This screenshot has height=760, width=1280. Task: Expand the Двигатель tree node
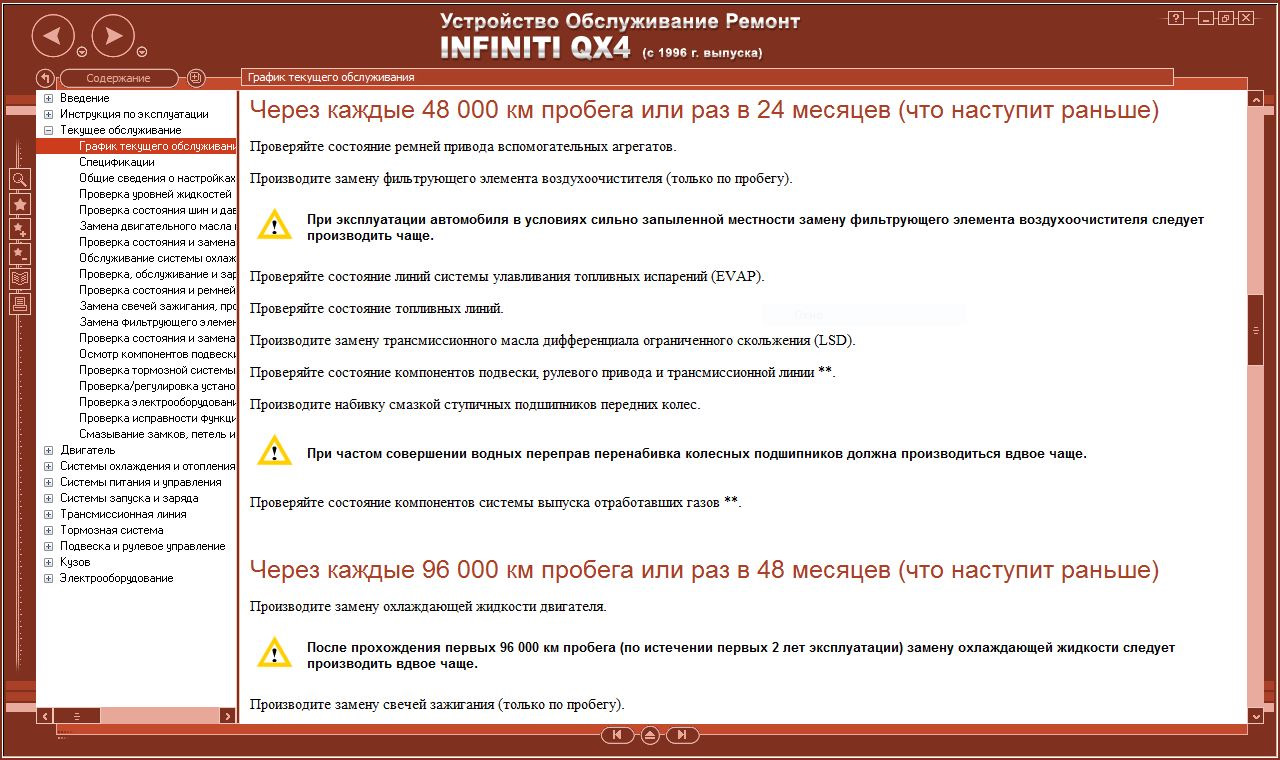tap(48, 450)
